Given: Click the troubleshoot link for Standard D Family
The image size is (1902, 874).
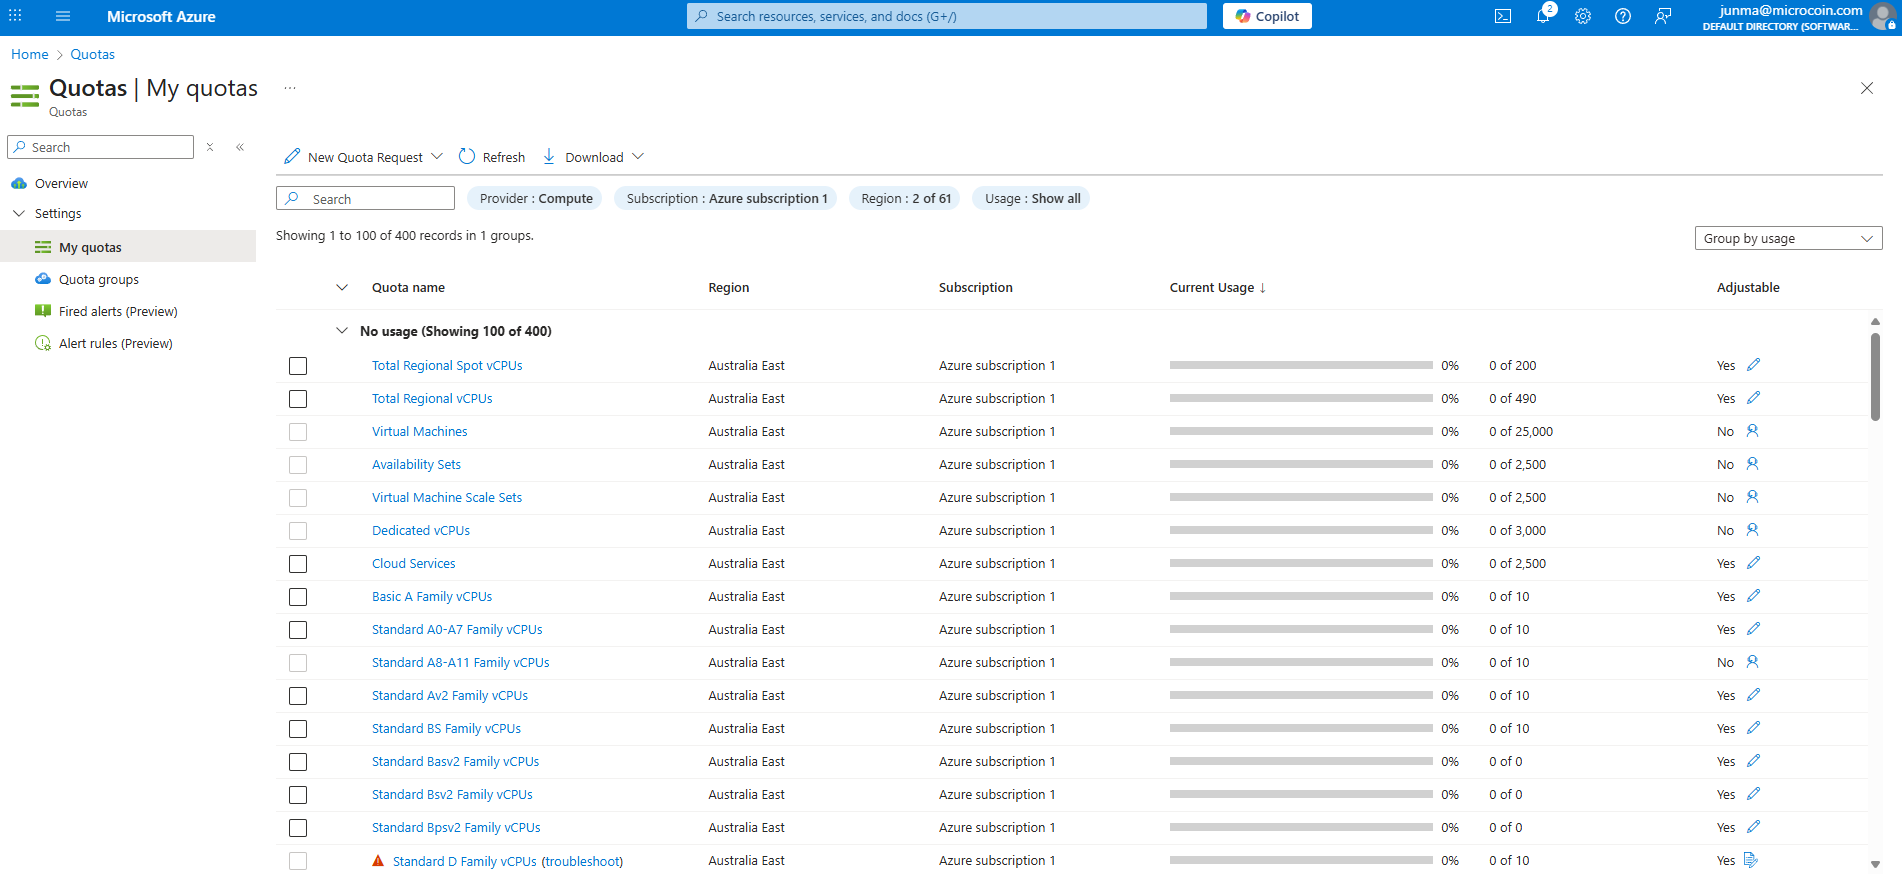Looking at the screenshot, I should (x=582, y=861).
